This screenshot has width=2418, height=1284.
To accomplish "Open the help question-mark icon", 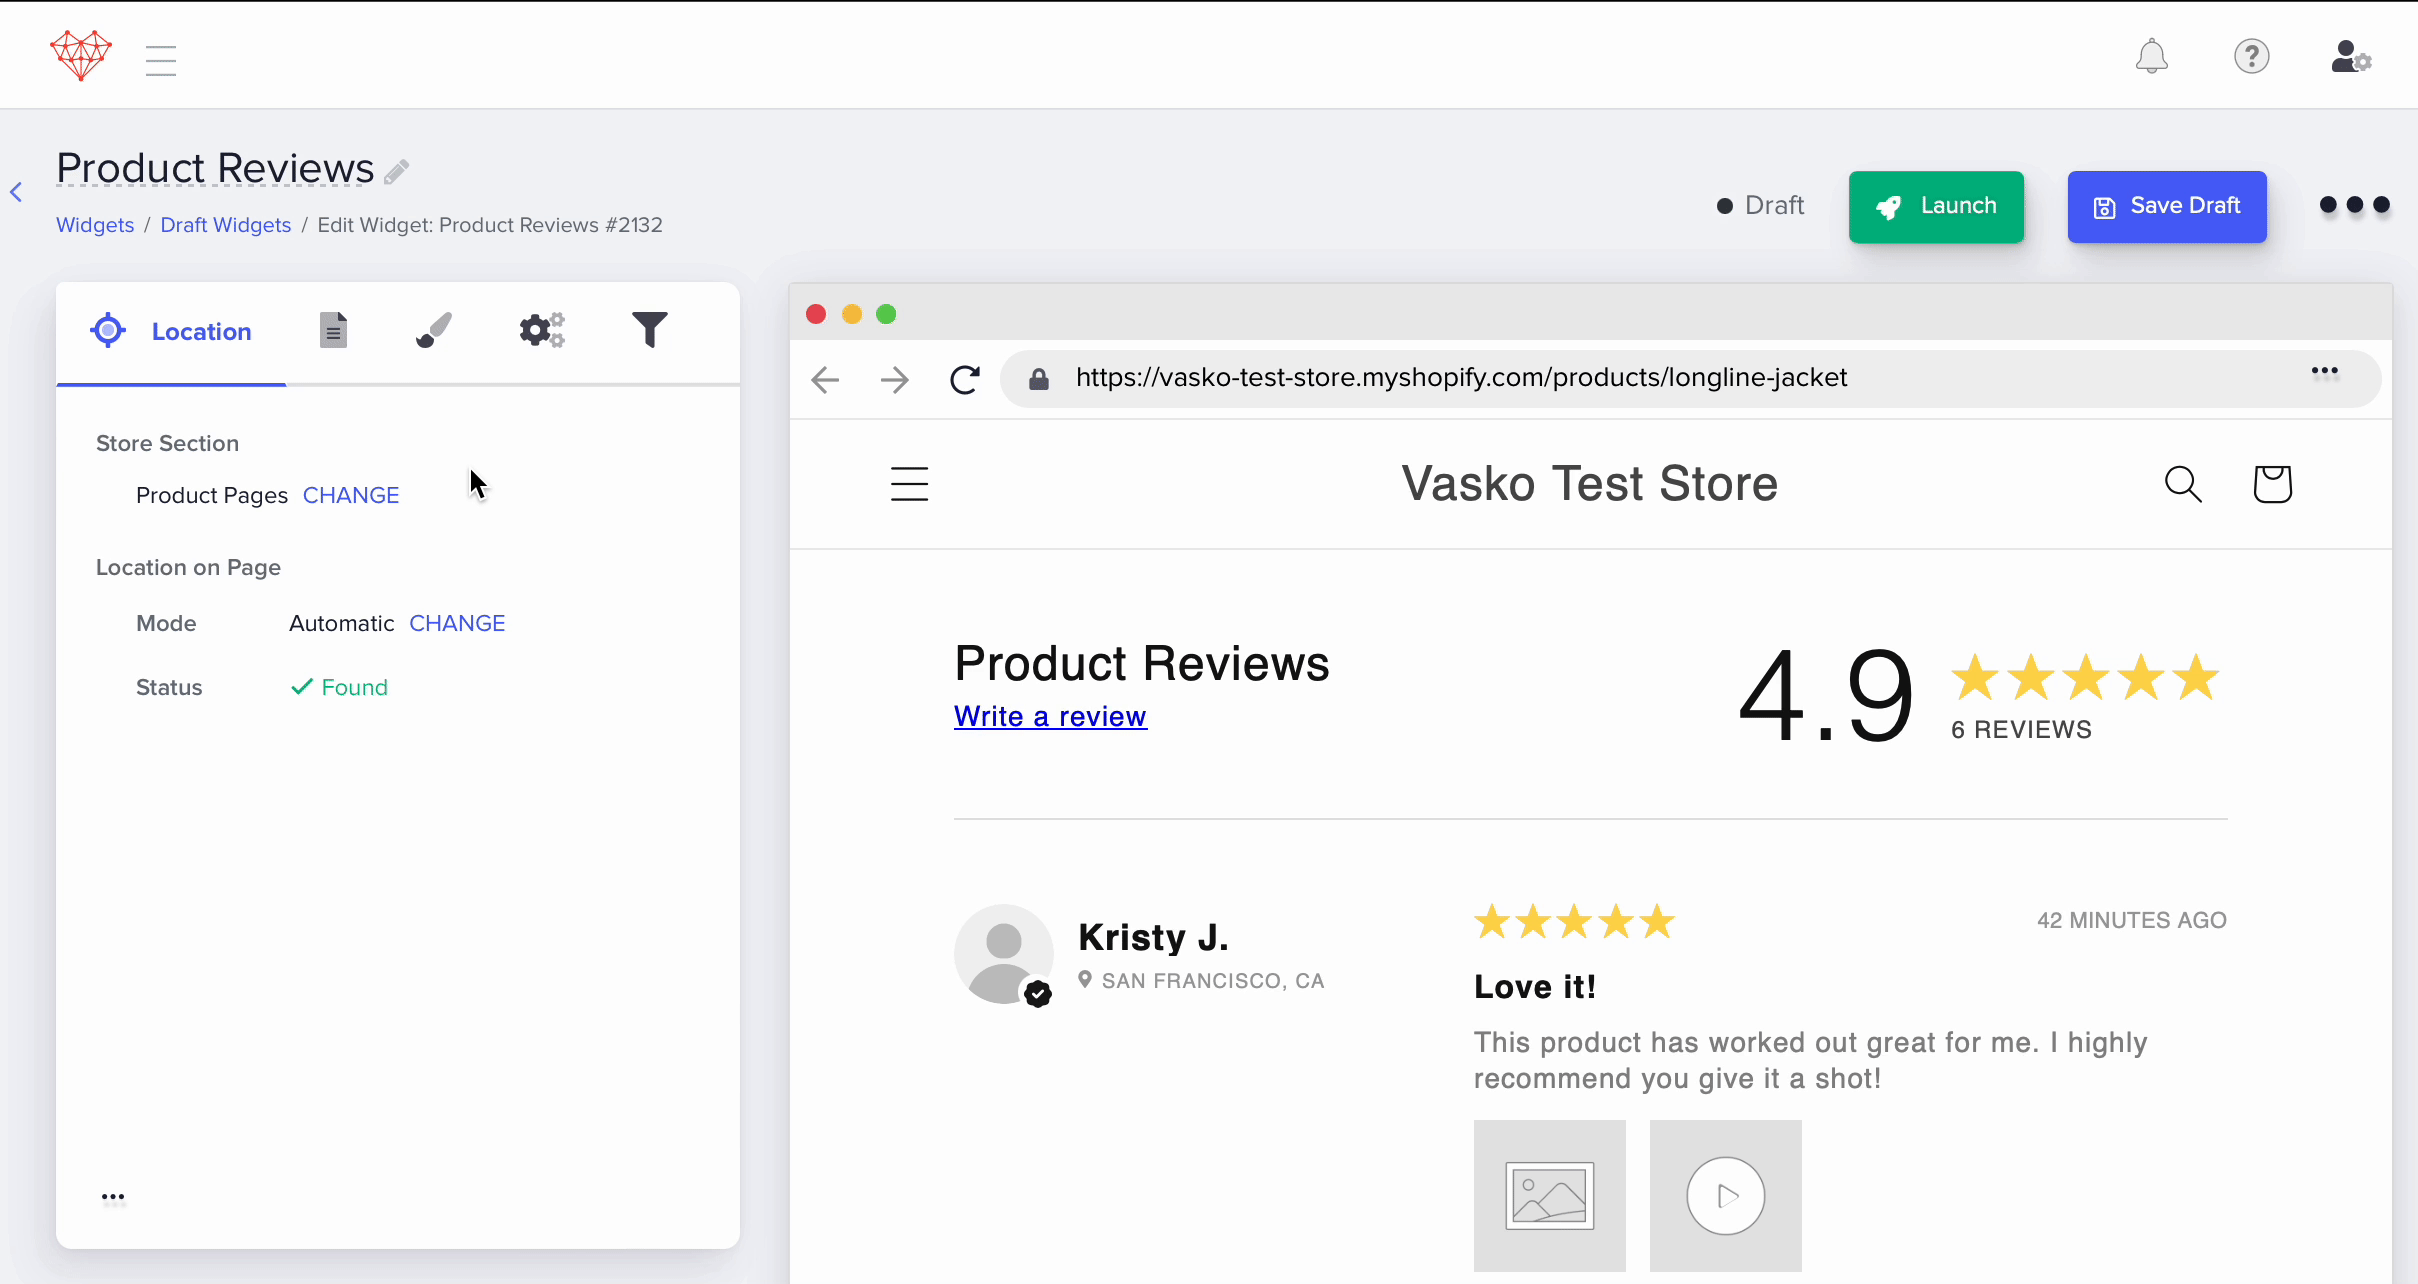I will [2252, 57].
